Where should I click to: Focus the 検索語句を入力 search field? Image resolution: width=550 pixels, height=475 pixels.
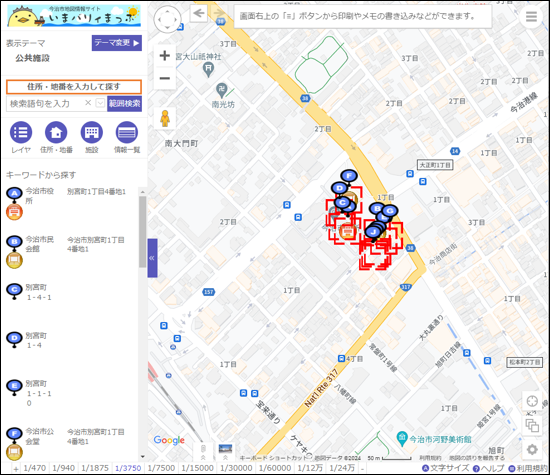coord(45,103)
